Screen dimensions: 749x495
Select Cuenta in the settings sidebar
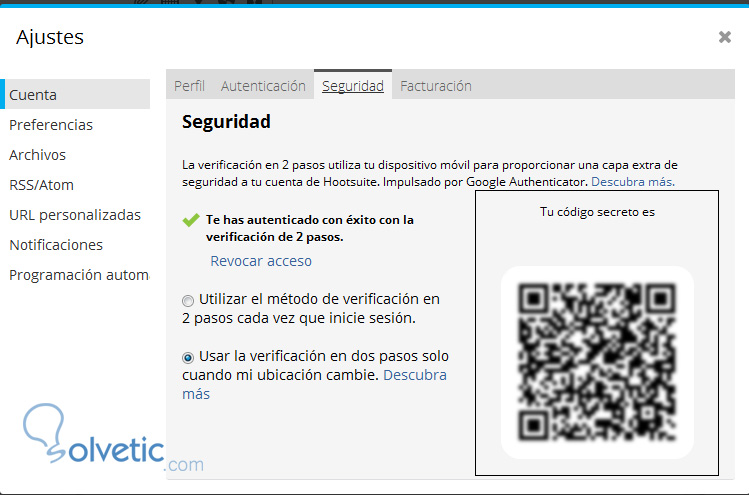click(x=75, y=95)
